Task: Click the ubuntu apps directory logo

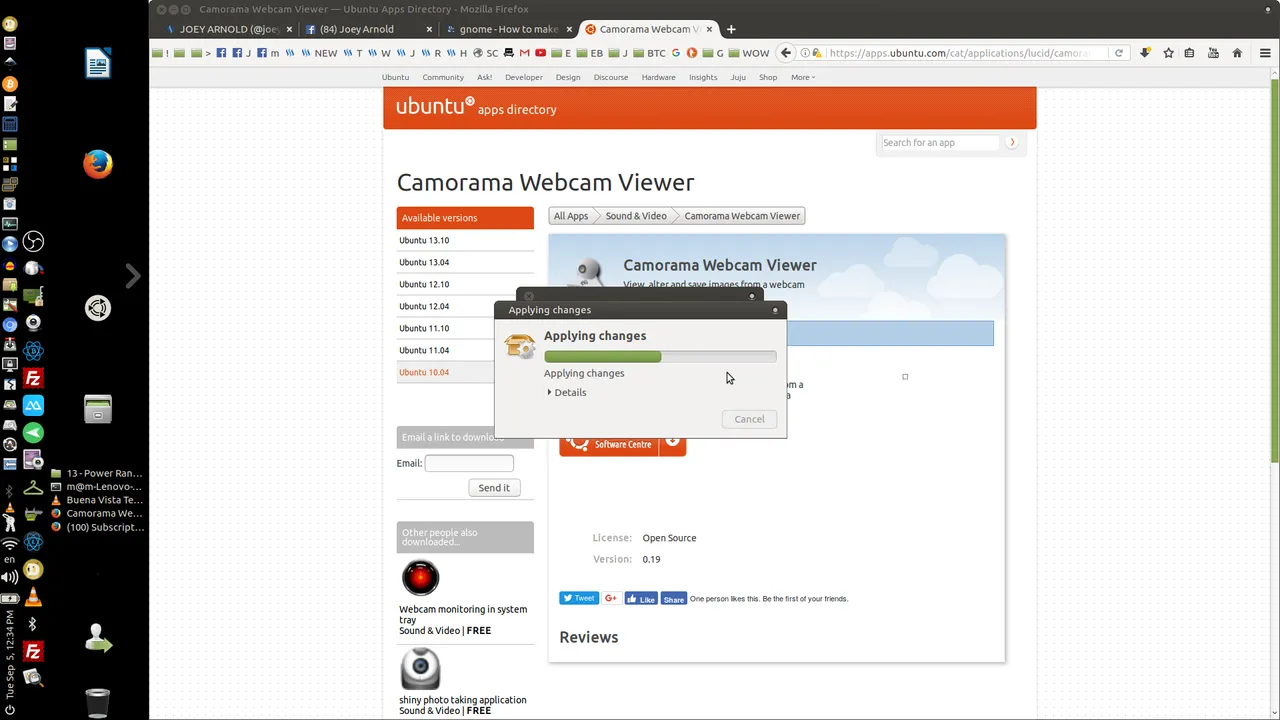Action: point(476,107)
